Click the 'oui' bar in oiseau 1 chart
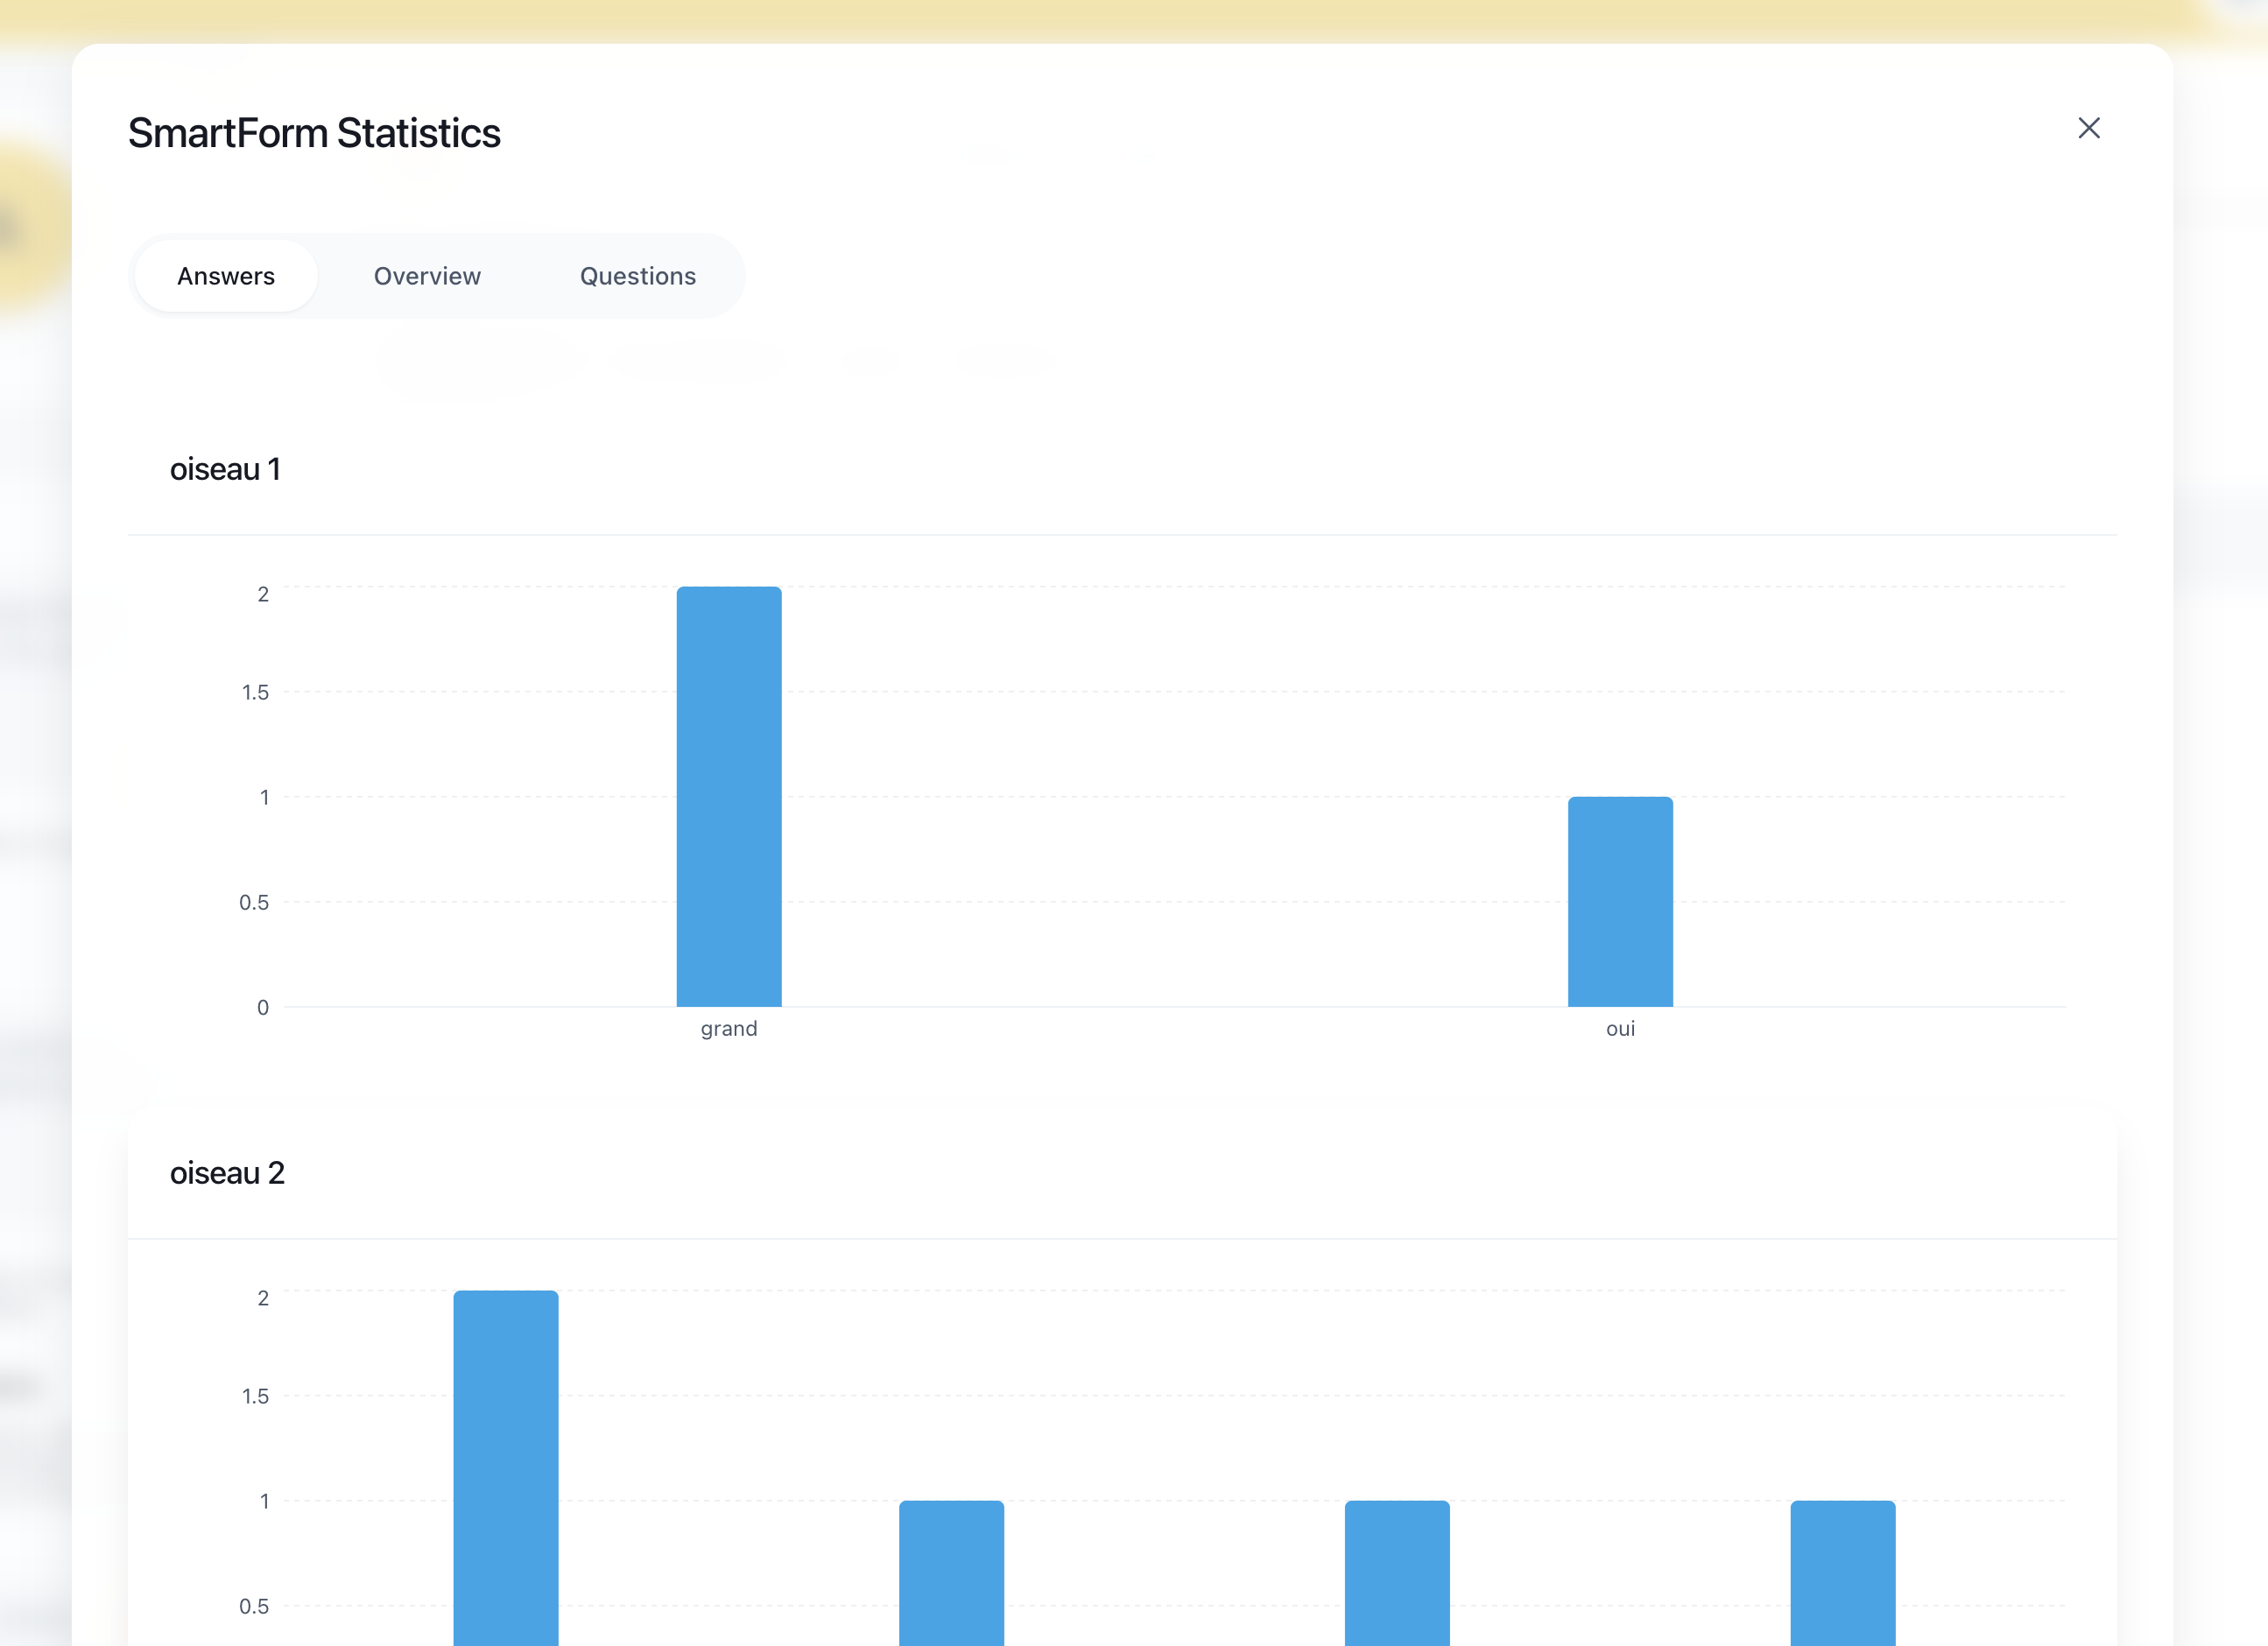 click(1619, 901)
